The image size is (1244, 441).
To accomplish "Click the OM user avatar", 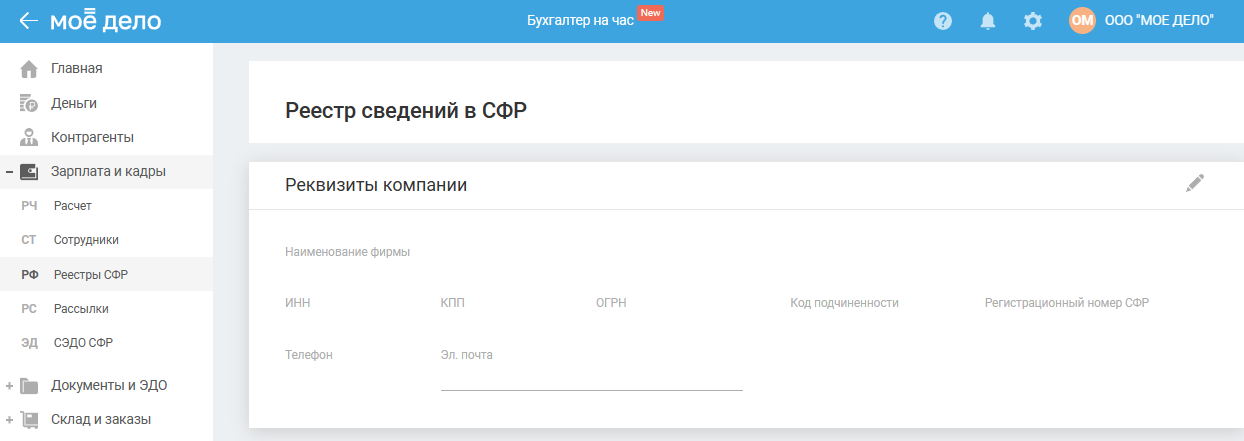I will [x=1082, y=21].
